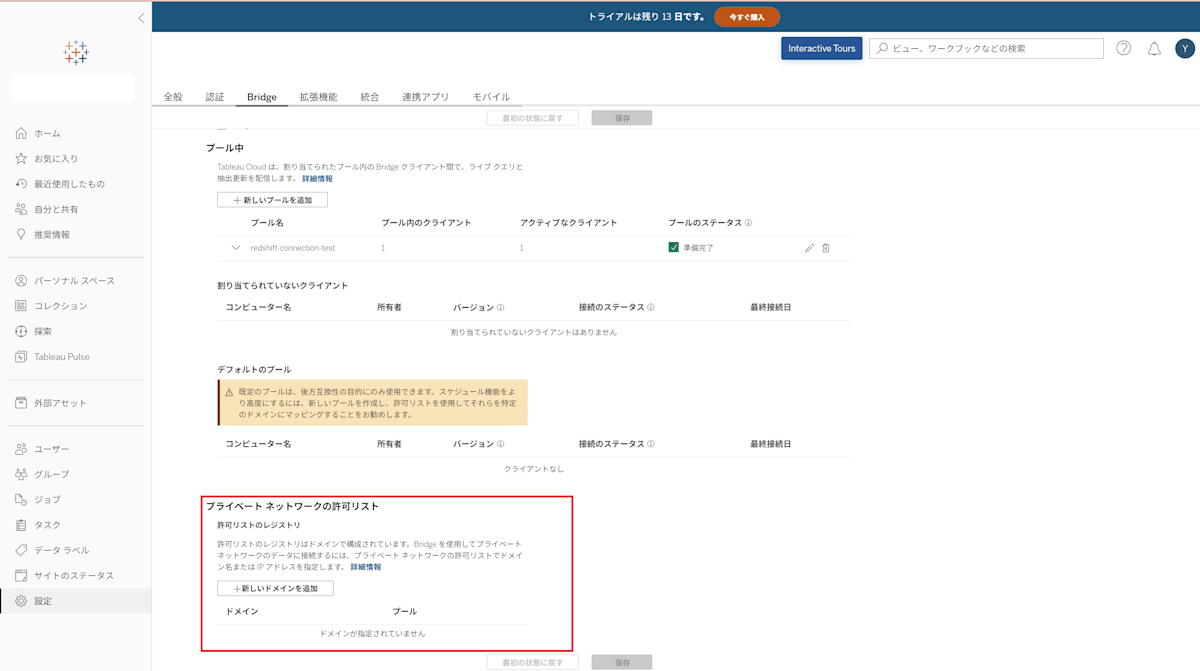Click the top 保存 button
This screenshot has height=671, width=1200.
click(x=622, y=118)
